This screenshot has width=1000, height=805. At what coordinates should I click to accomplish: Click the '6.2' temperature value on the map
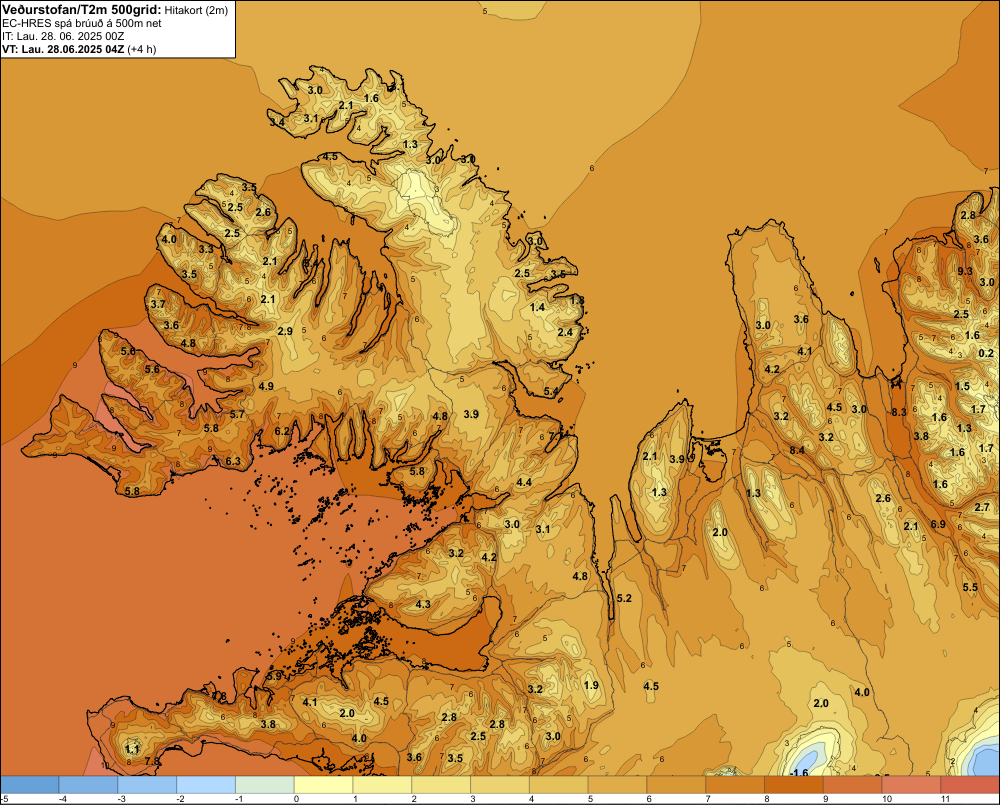click(x=282, y=431)
